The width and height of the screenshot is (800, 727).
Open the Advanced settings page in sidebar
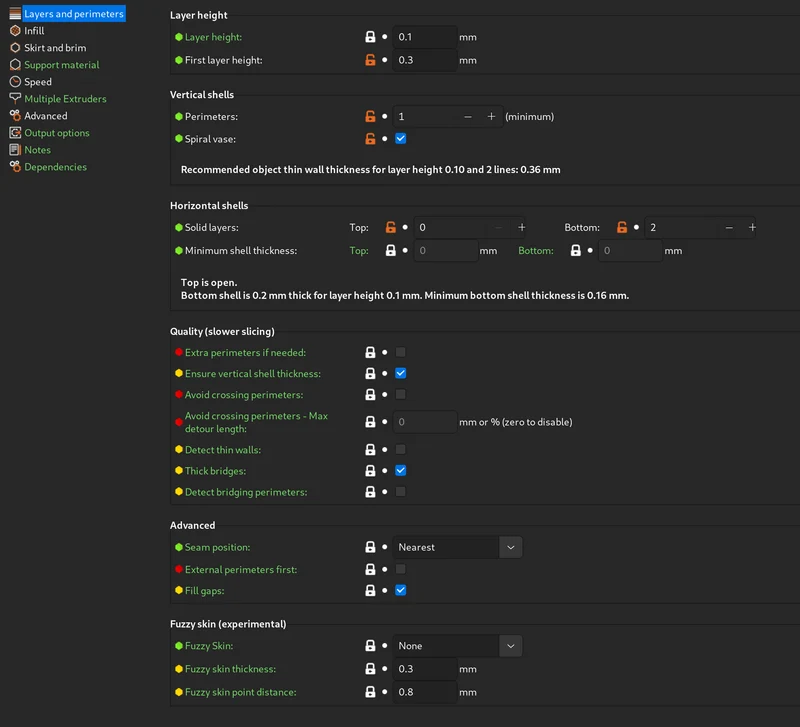(x=46, y=116)
